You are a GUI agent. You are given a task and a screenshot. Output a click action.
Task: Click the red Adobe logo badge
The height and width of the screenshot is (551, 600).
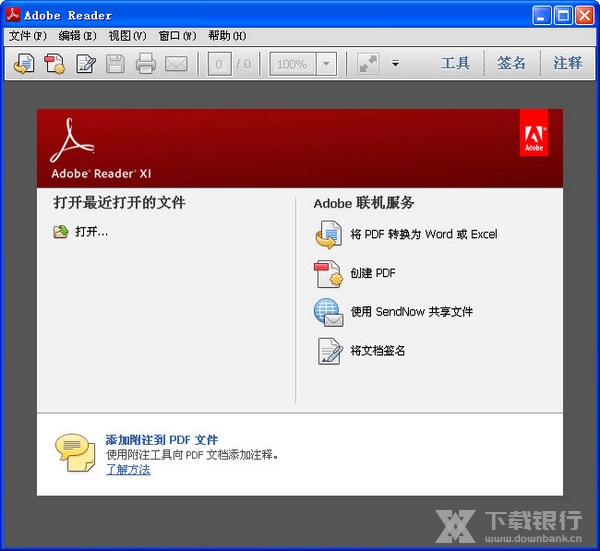tap(533, 132)
